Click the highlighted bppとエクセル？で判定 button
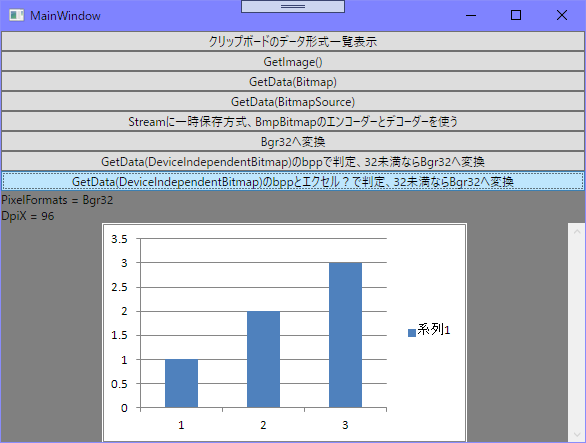Viewport: 586px width, 443px height. point(293,181)
